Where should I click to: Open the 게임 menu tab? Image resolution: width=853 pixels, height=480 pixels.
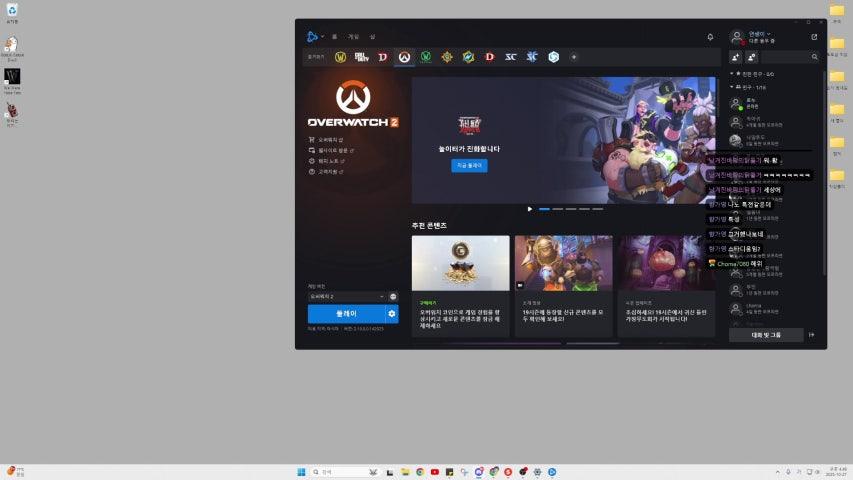[x=353, y=37]
